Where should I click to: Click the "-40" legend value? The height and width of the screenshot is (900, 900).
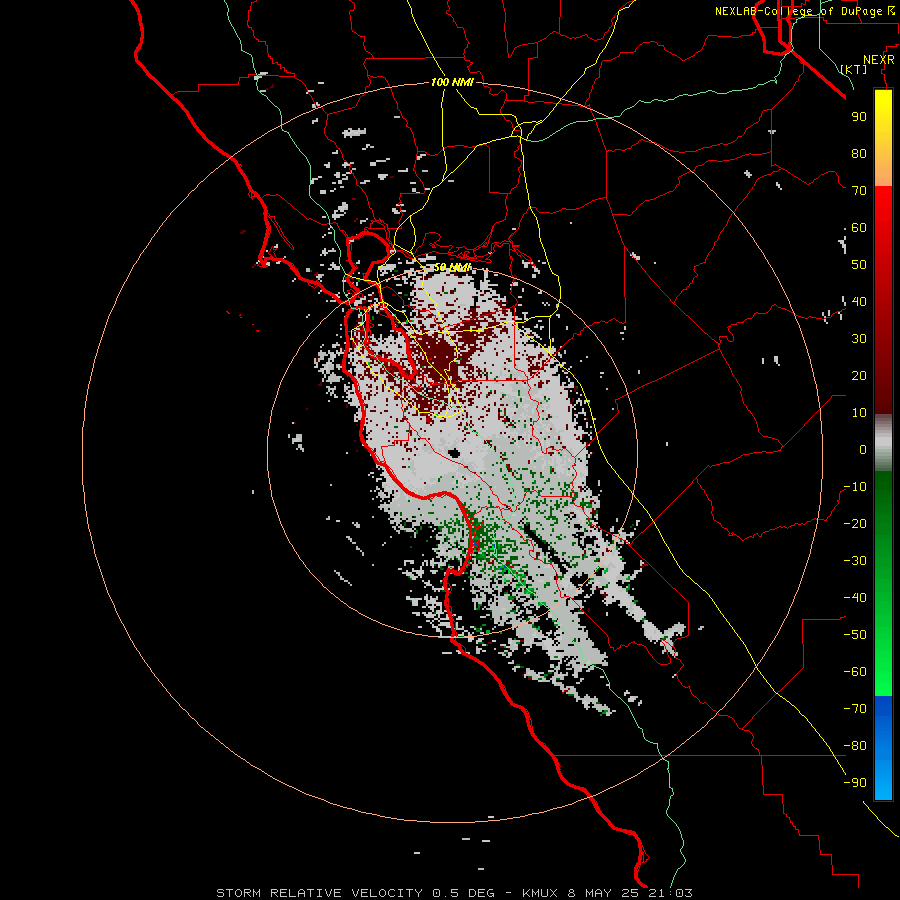tap(855, 598)
